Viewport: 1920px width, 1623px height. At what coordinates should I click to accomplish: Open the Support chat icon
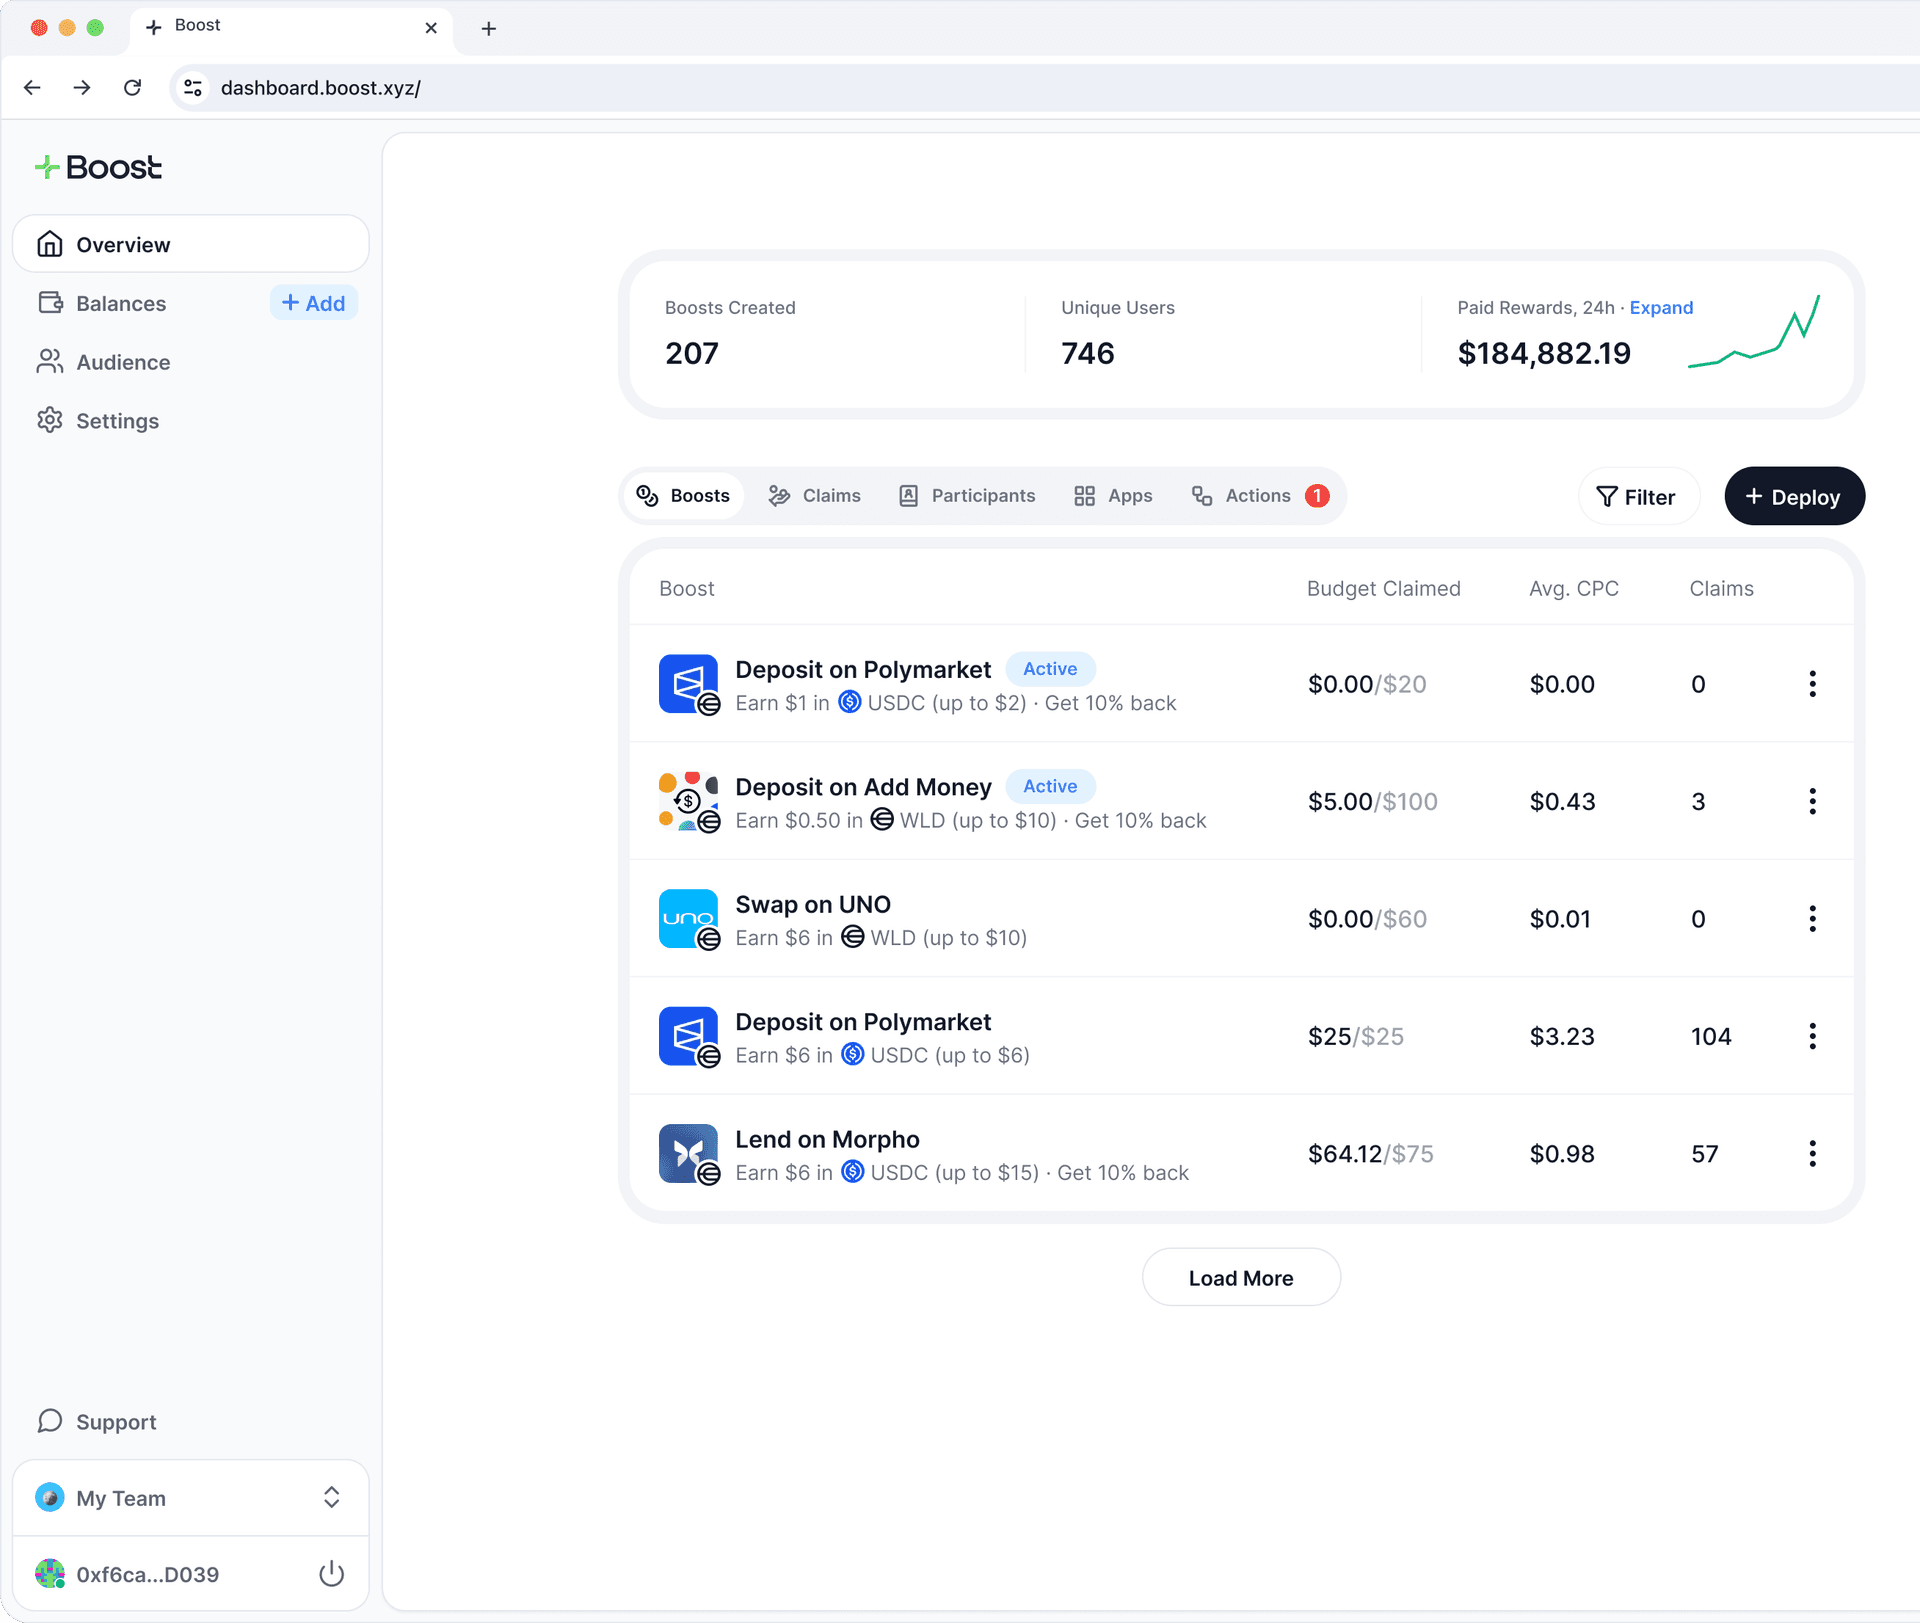(x=50, y=1421)
